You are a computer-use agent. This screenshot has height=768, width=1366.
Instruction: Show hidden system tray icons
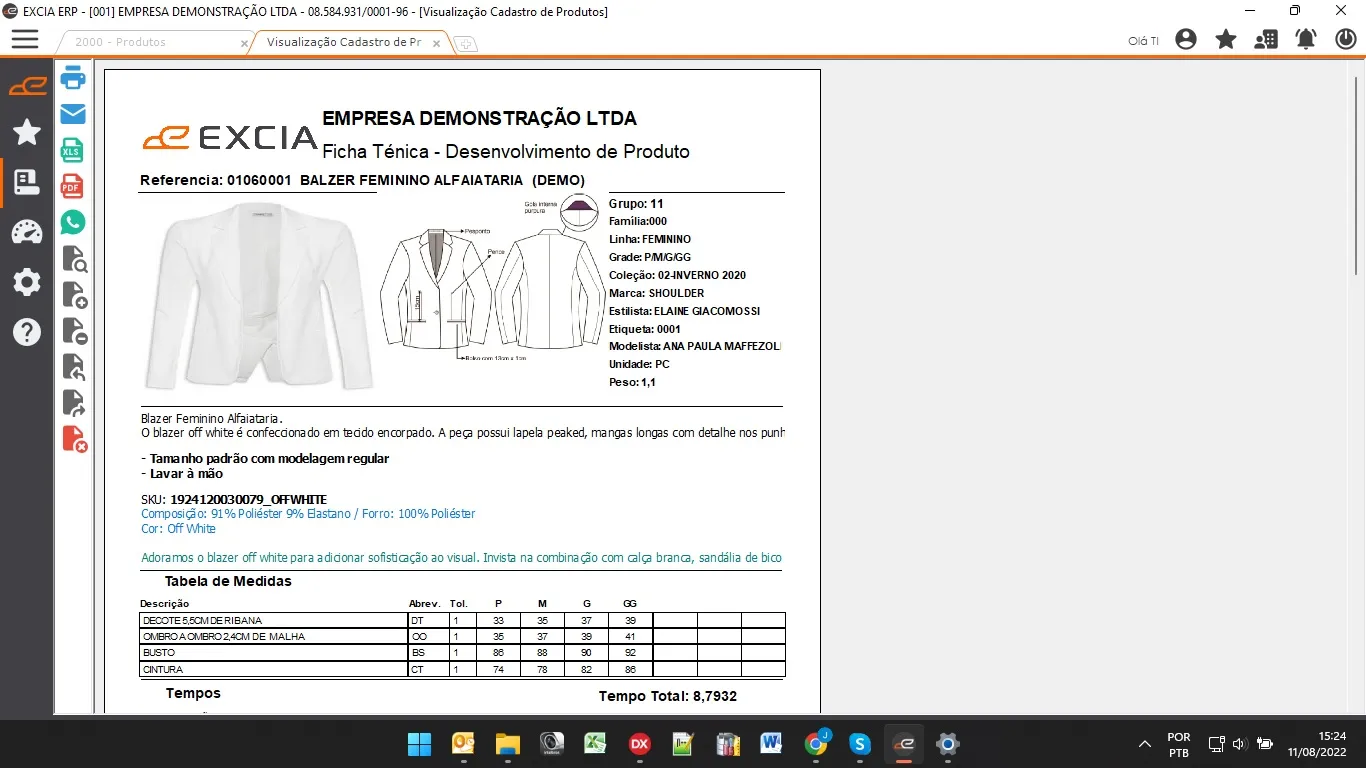point(1144,744)
